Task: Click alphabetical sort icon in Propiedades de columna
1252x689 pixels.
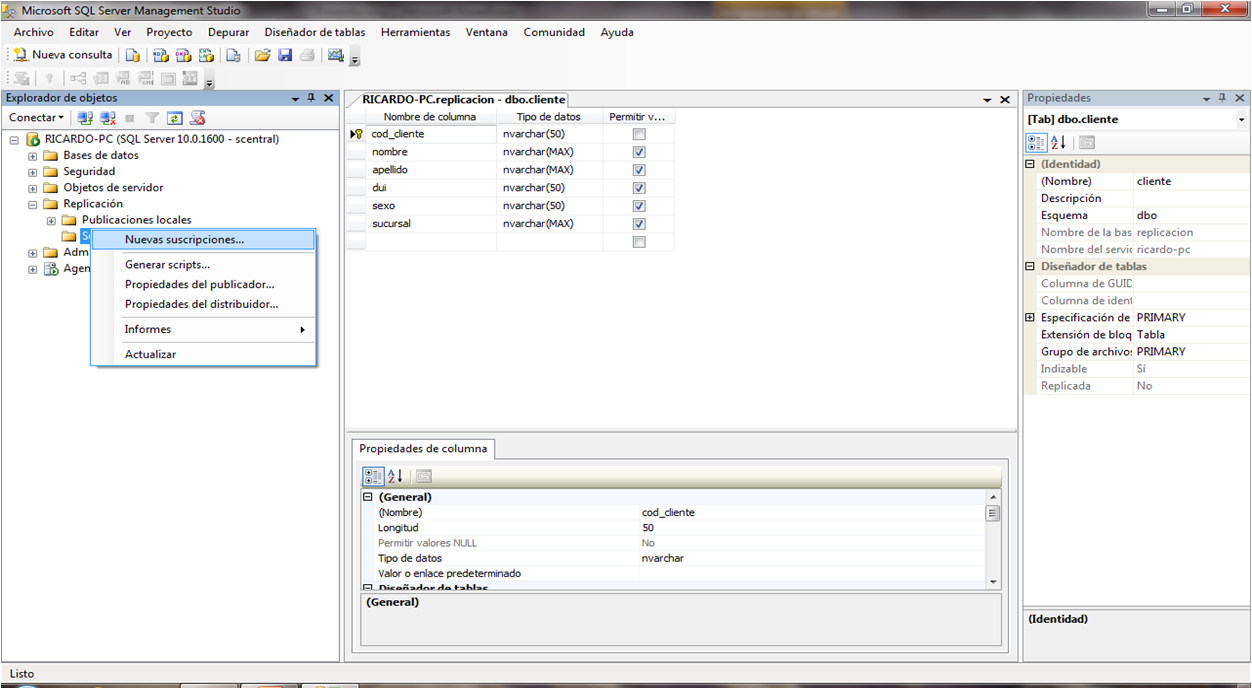Action: pyautogui.click(x=395, y=477)
